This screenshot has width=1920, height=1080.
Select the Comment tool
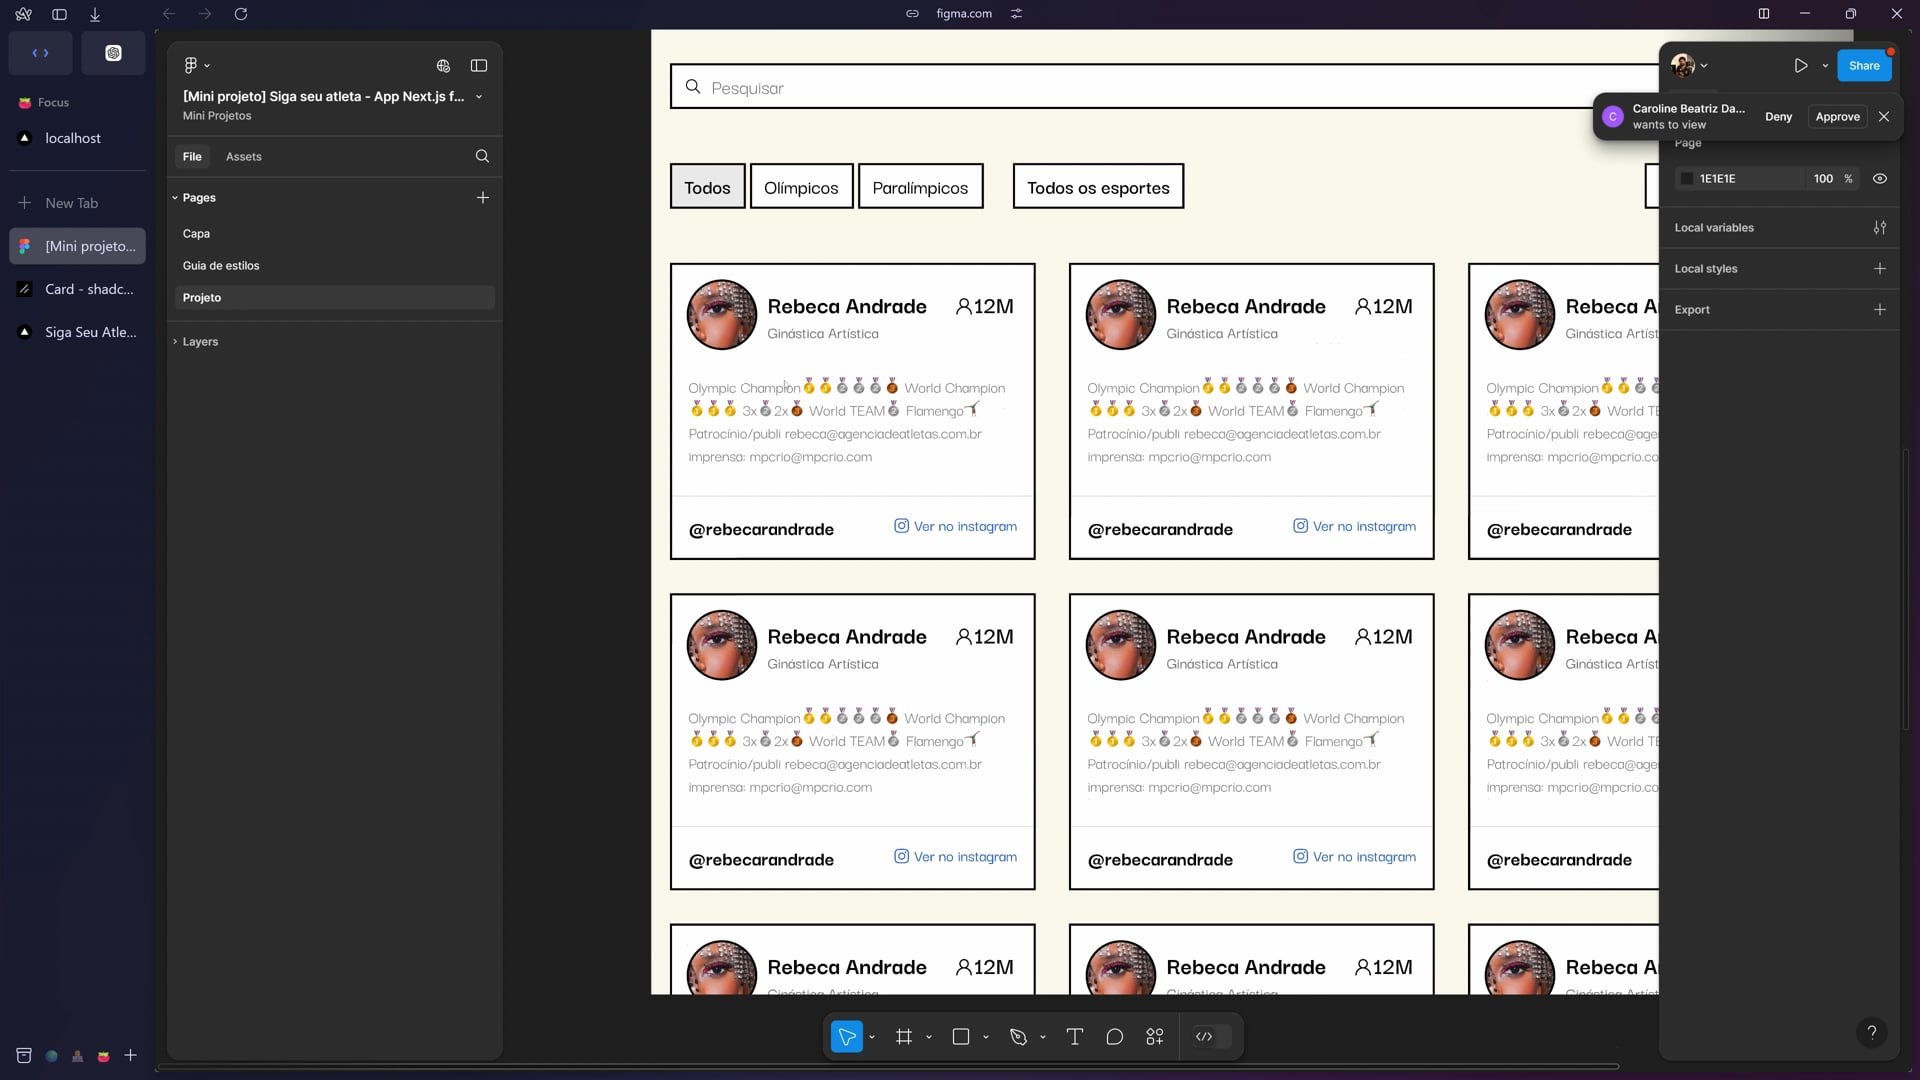coord(1114,1037)
